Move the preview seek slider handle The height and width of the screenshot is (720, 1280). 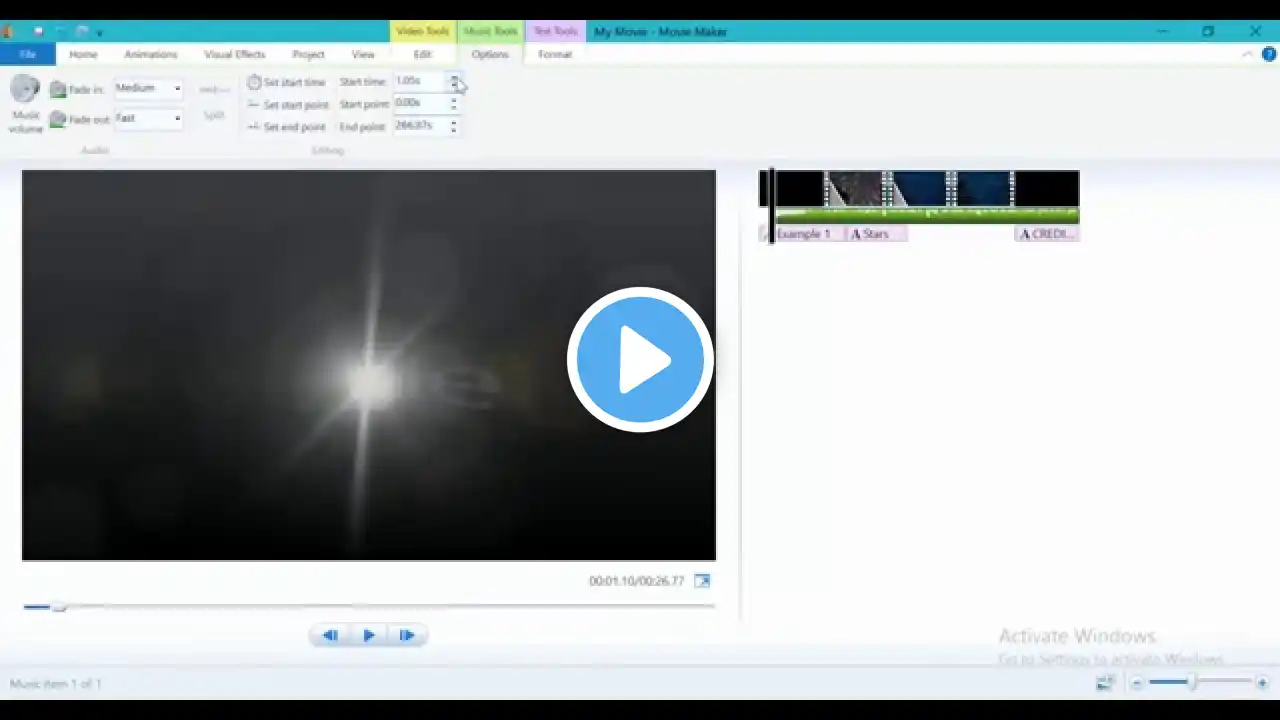59,607
